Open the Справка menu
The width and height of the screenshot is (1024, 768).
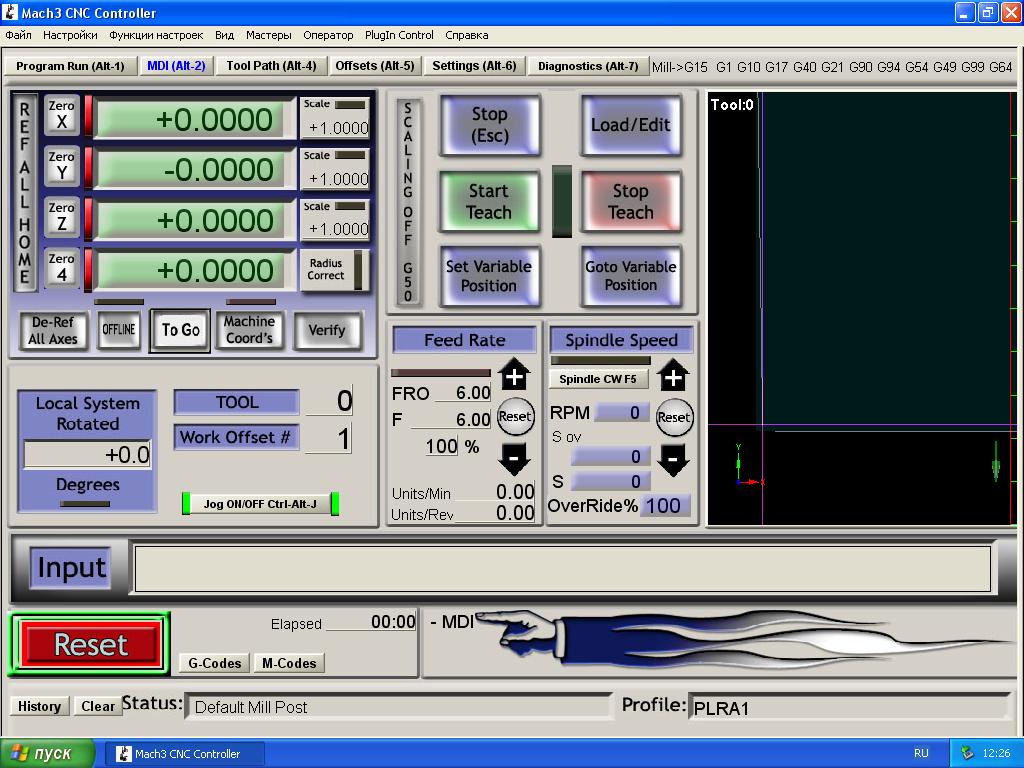(466, 35)
